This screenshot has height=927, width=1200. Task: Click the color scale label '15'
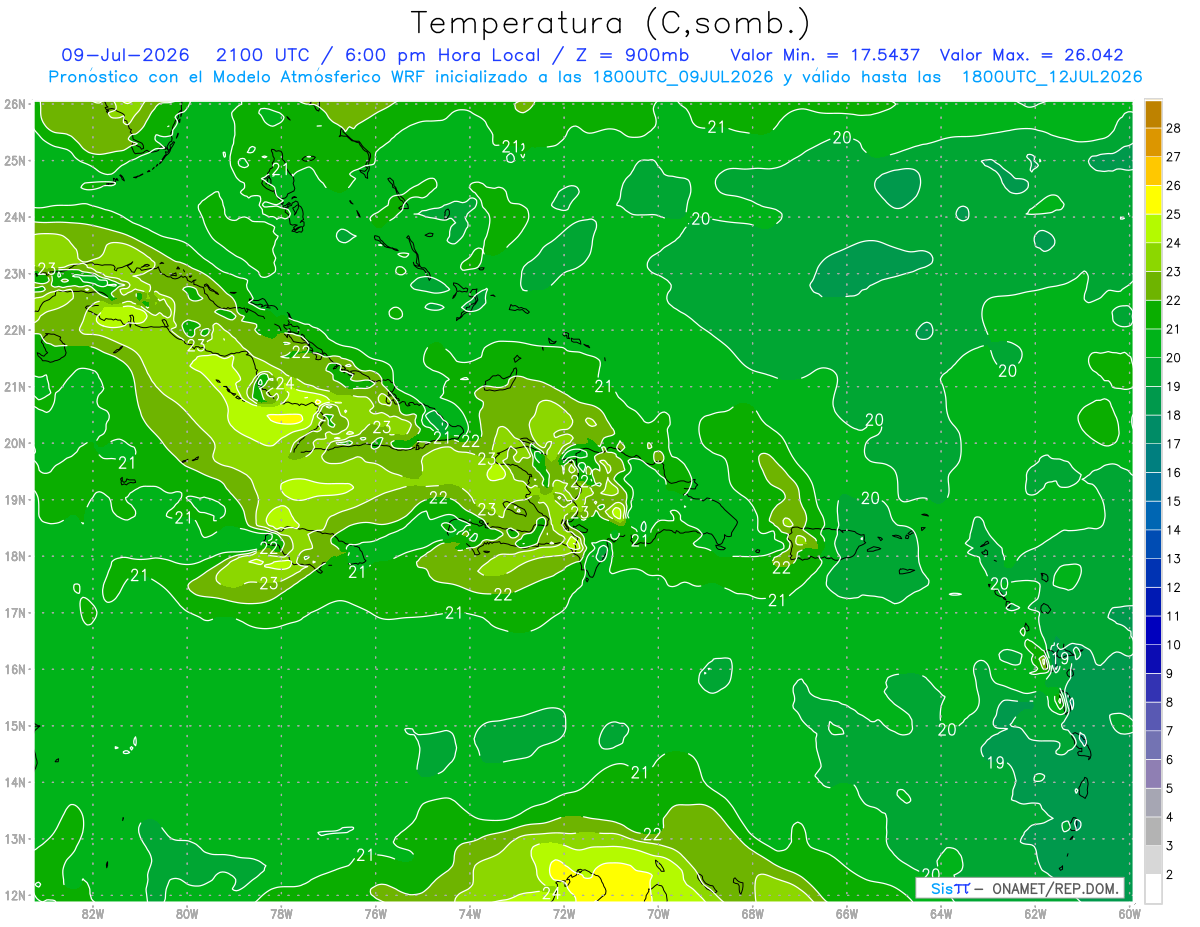[x=1173, y=501]
